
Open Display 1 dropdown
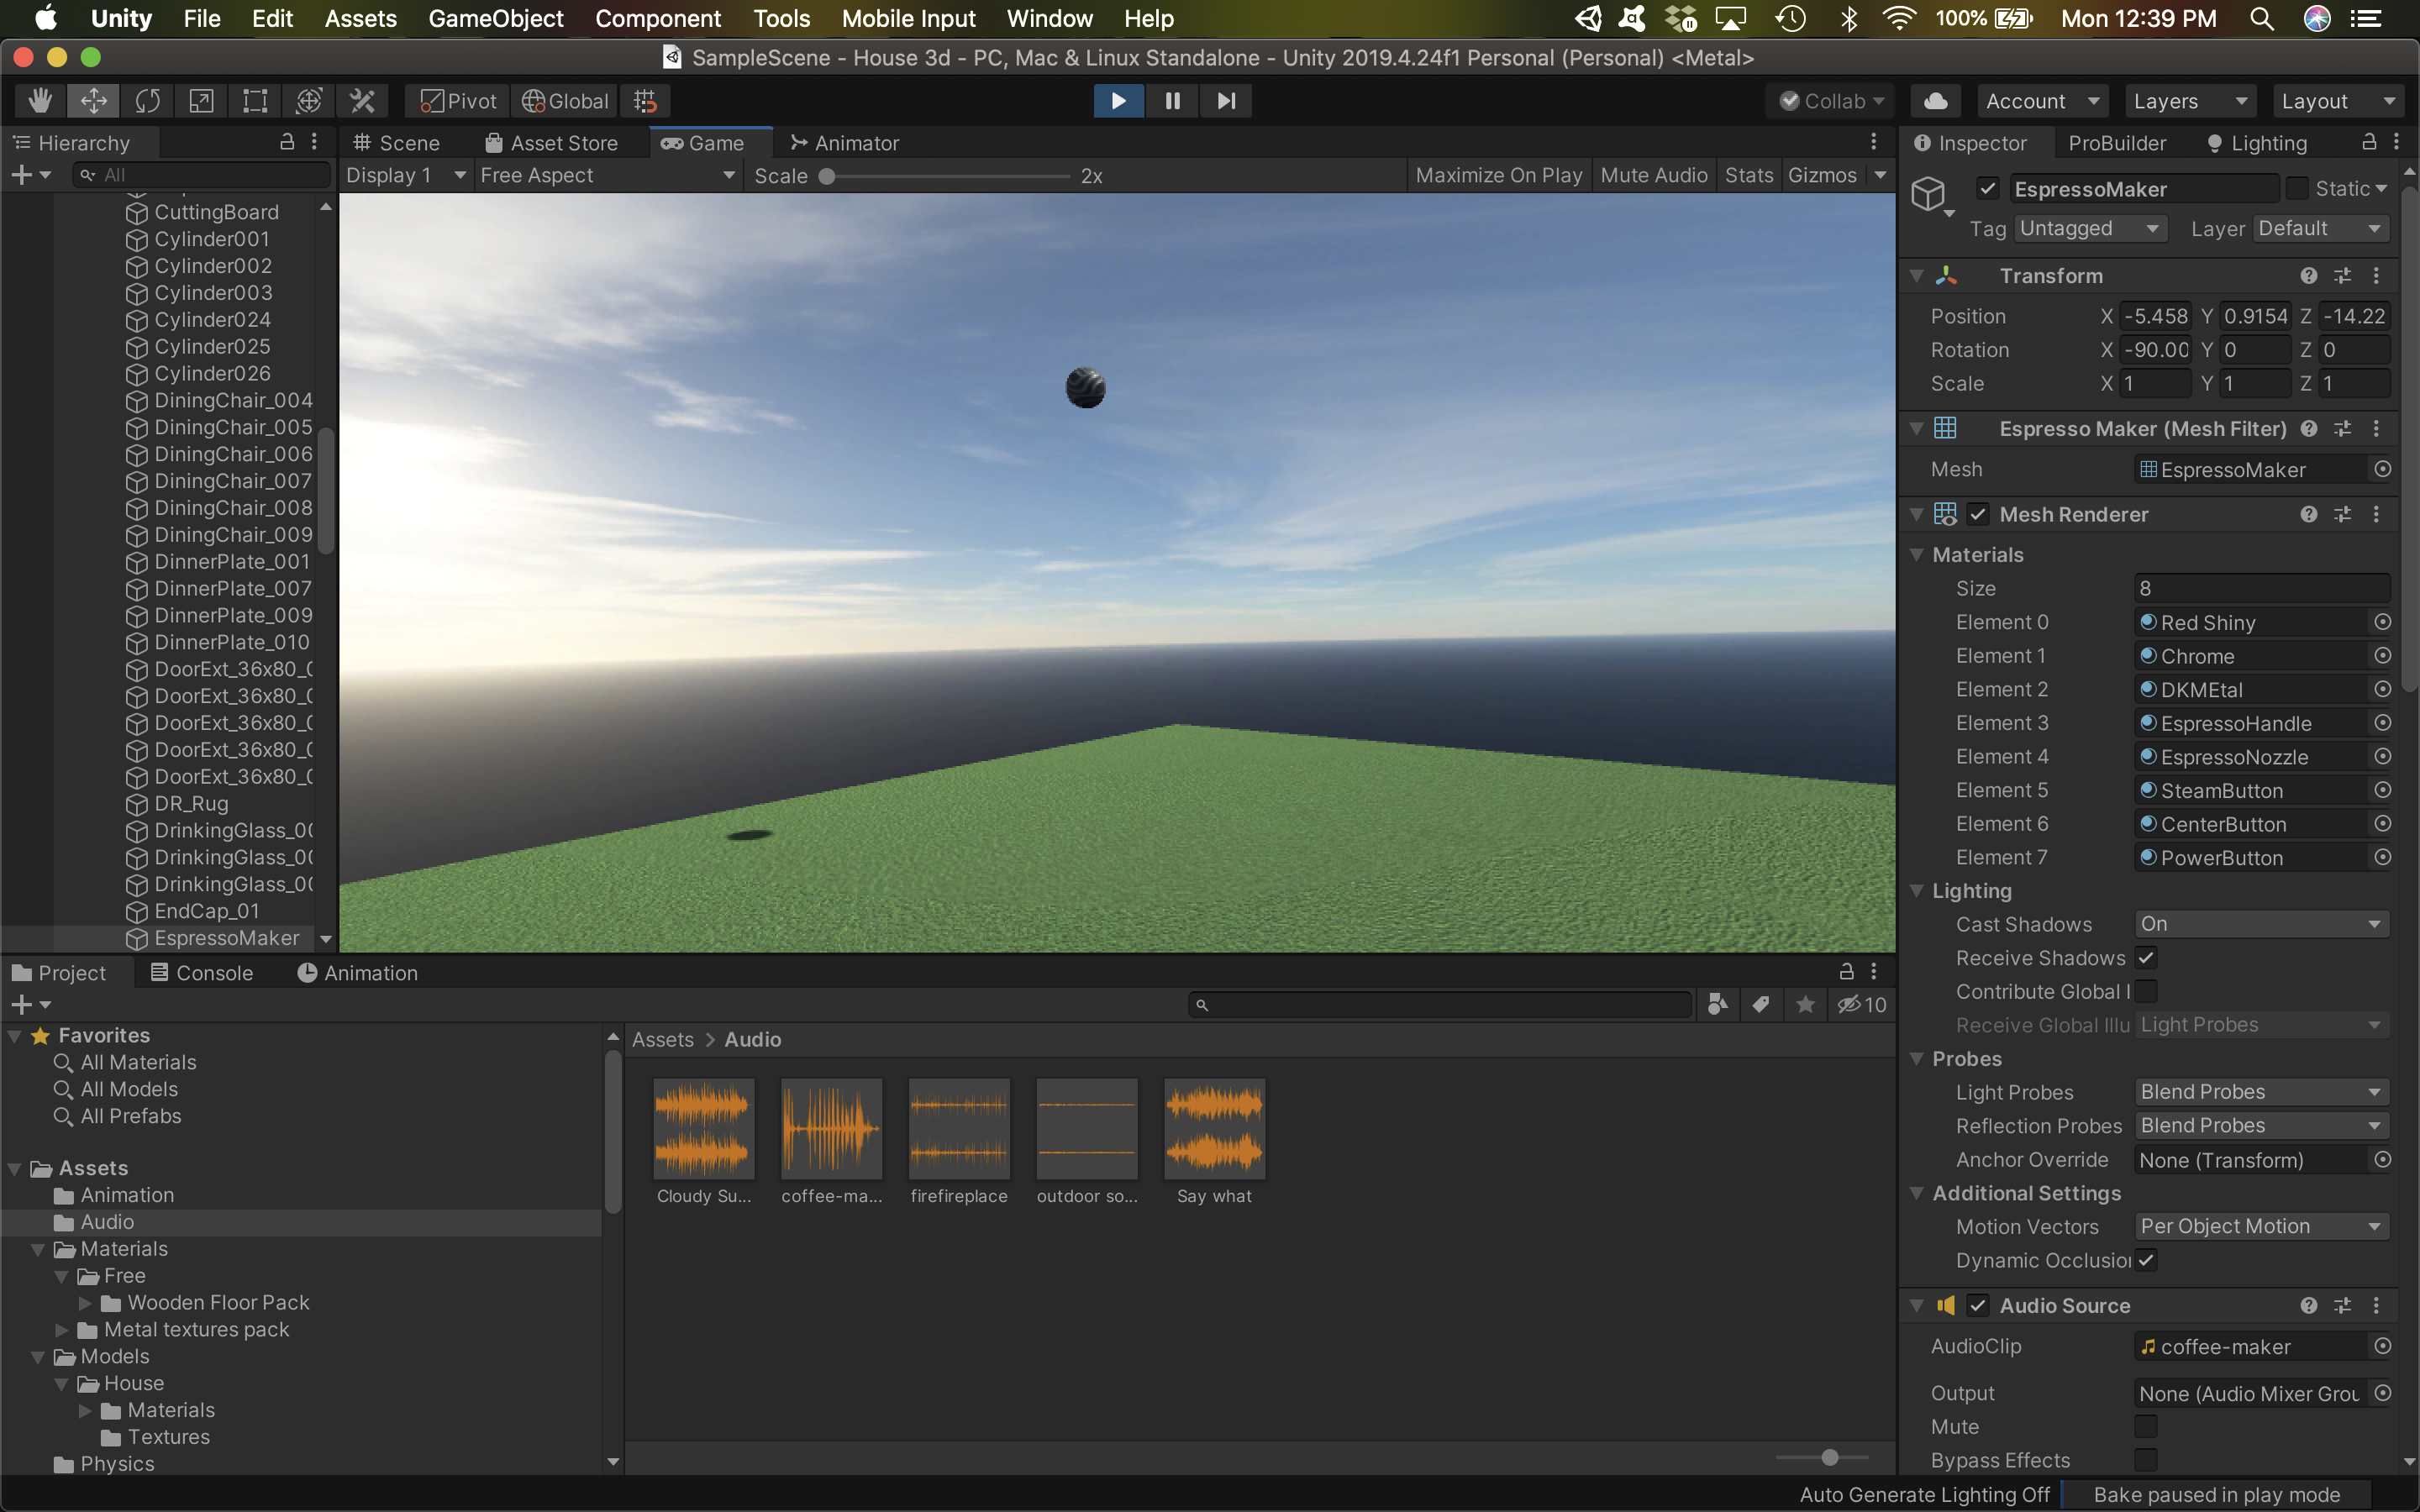(x=406, y=175)
